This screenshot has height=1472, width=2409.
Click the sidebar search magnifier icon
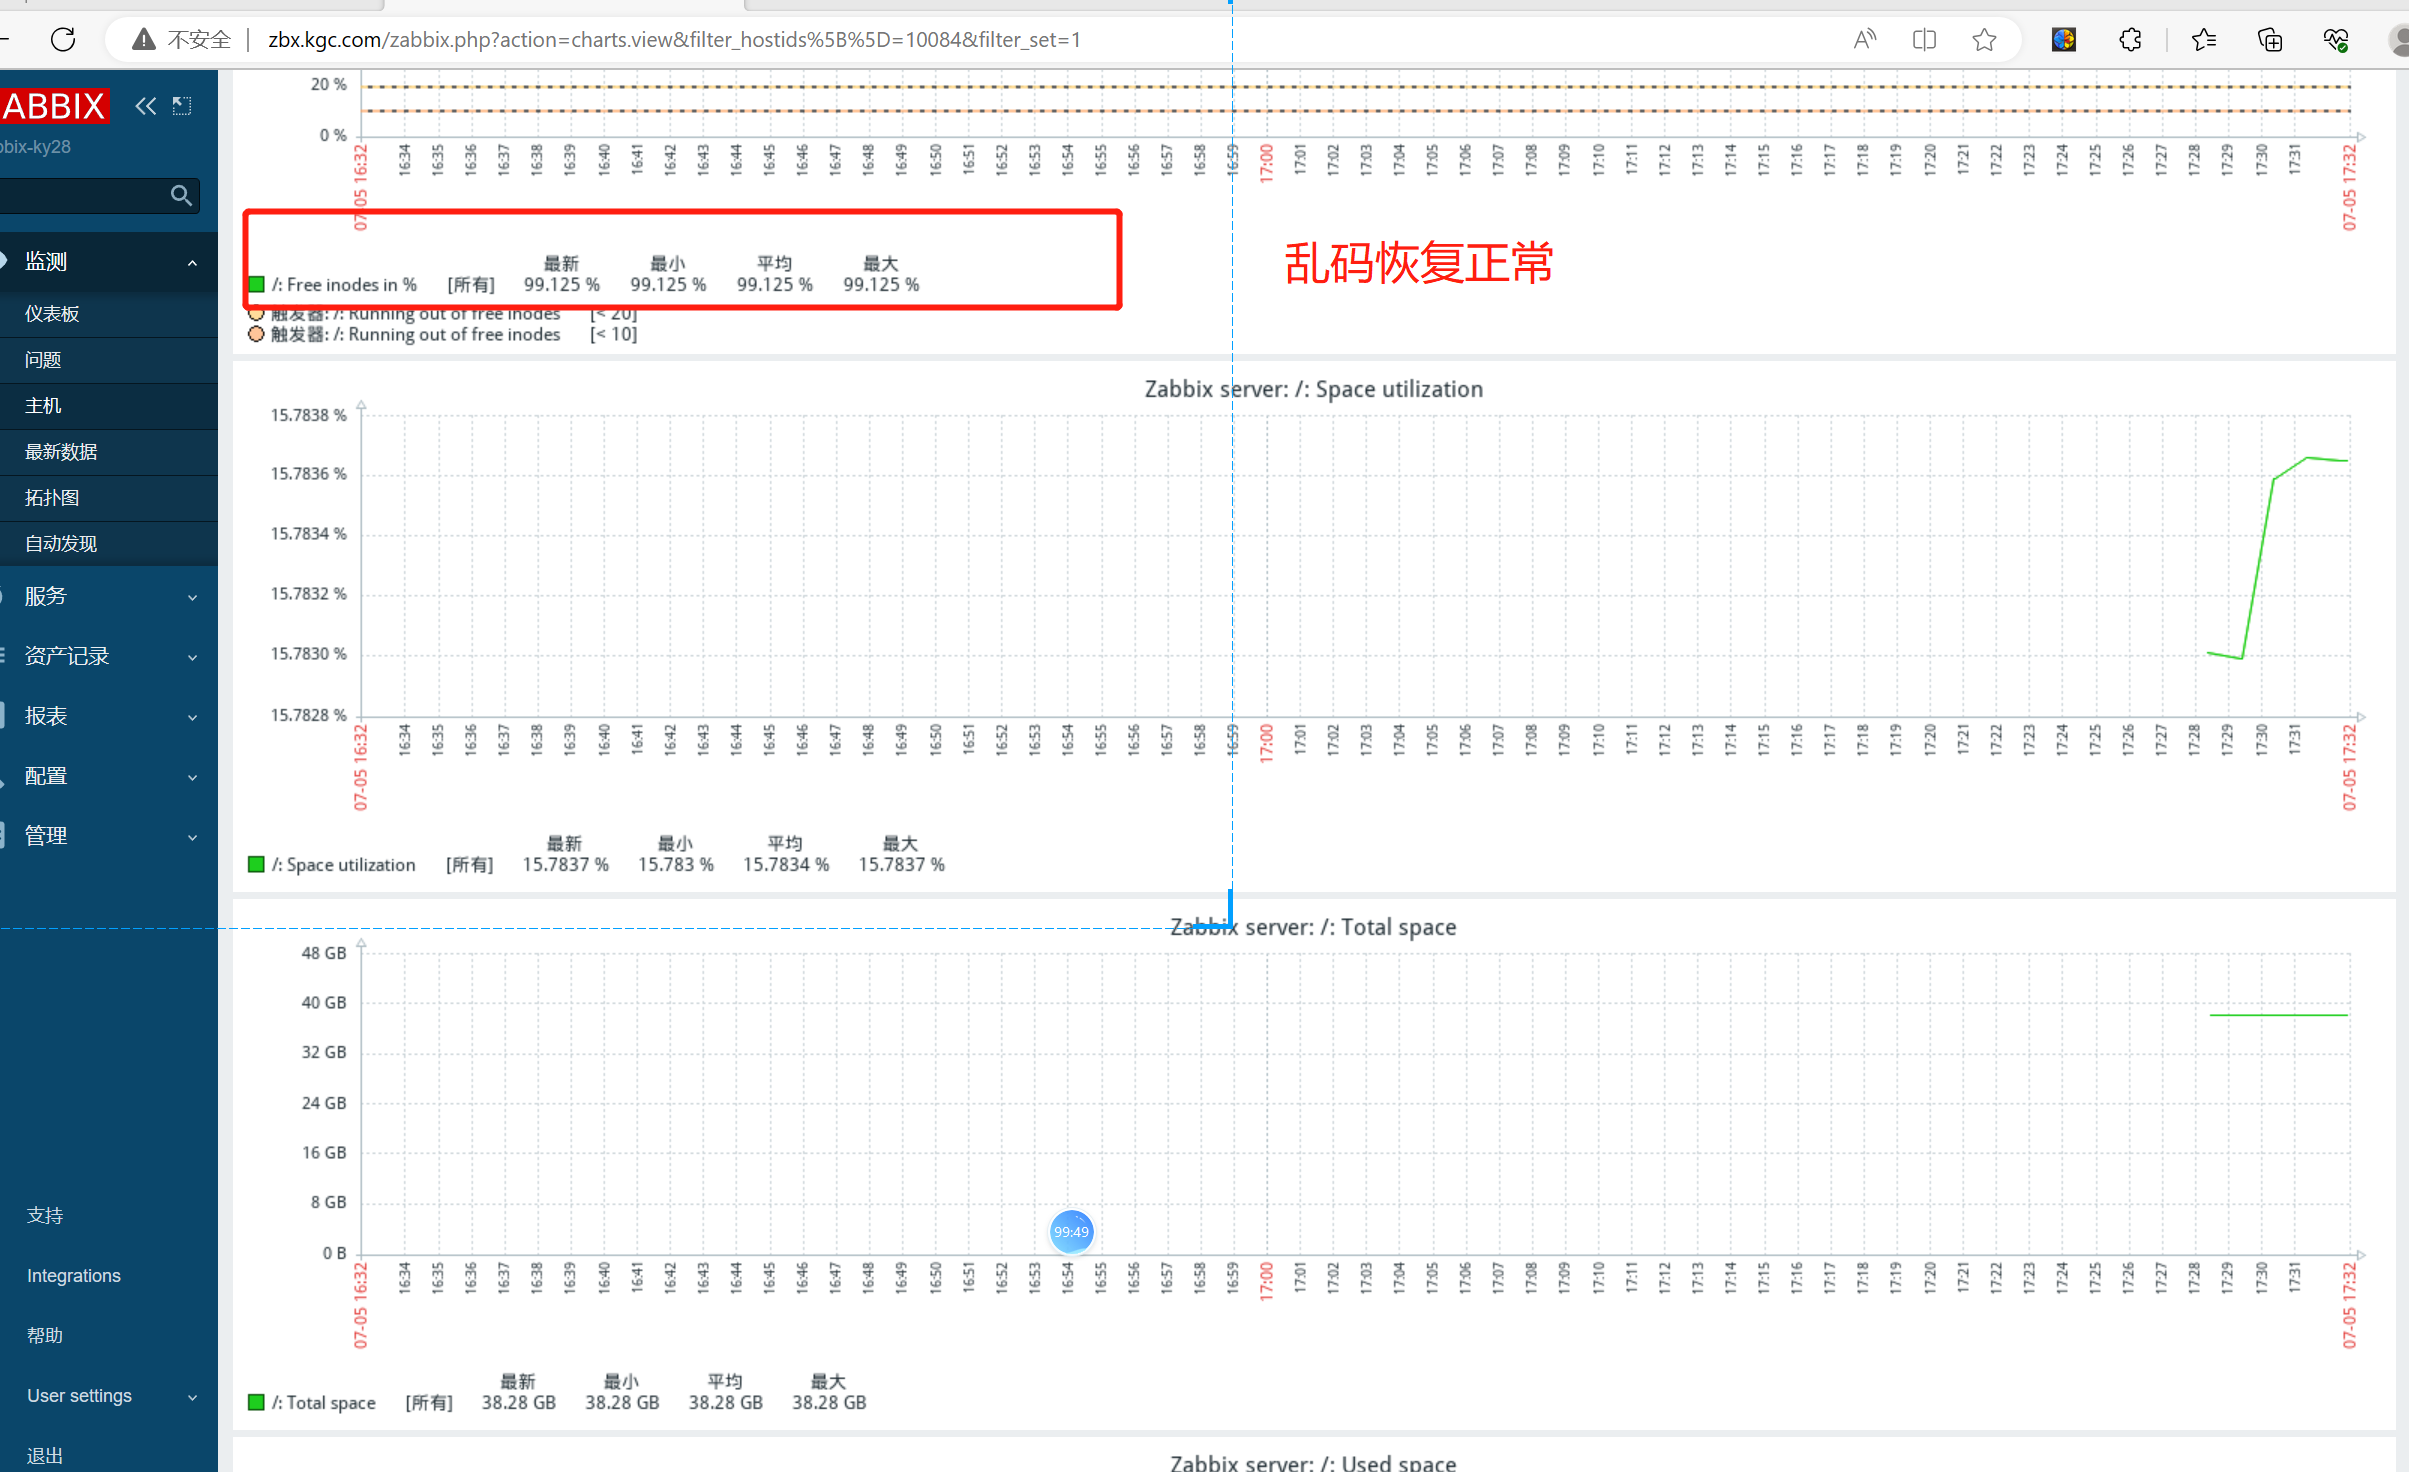point(181,195)
